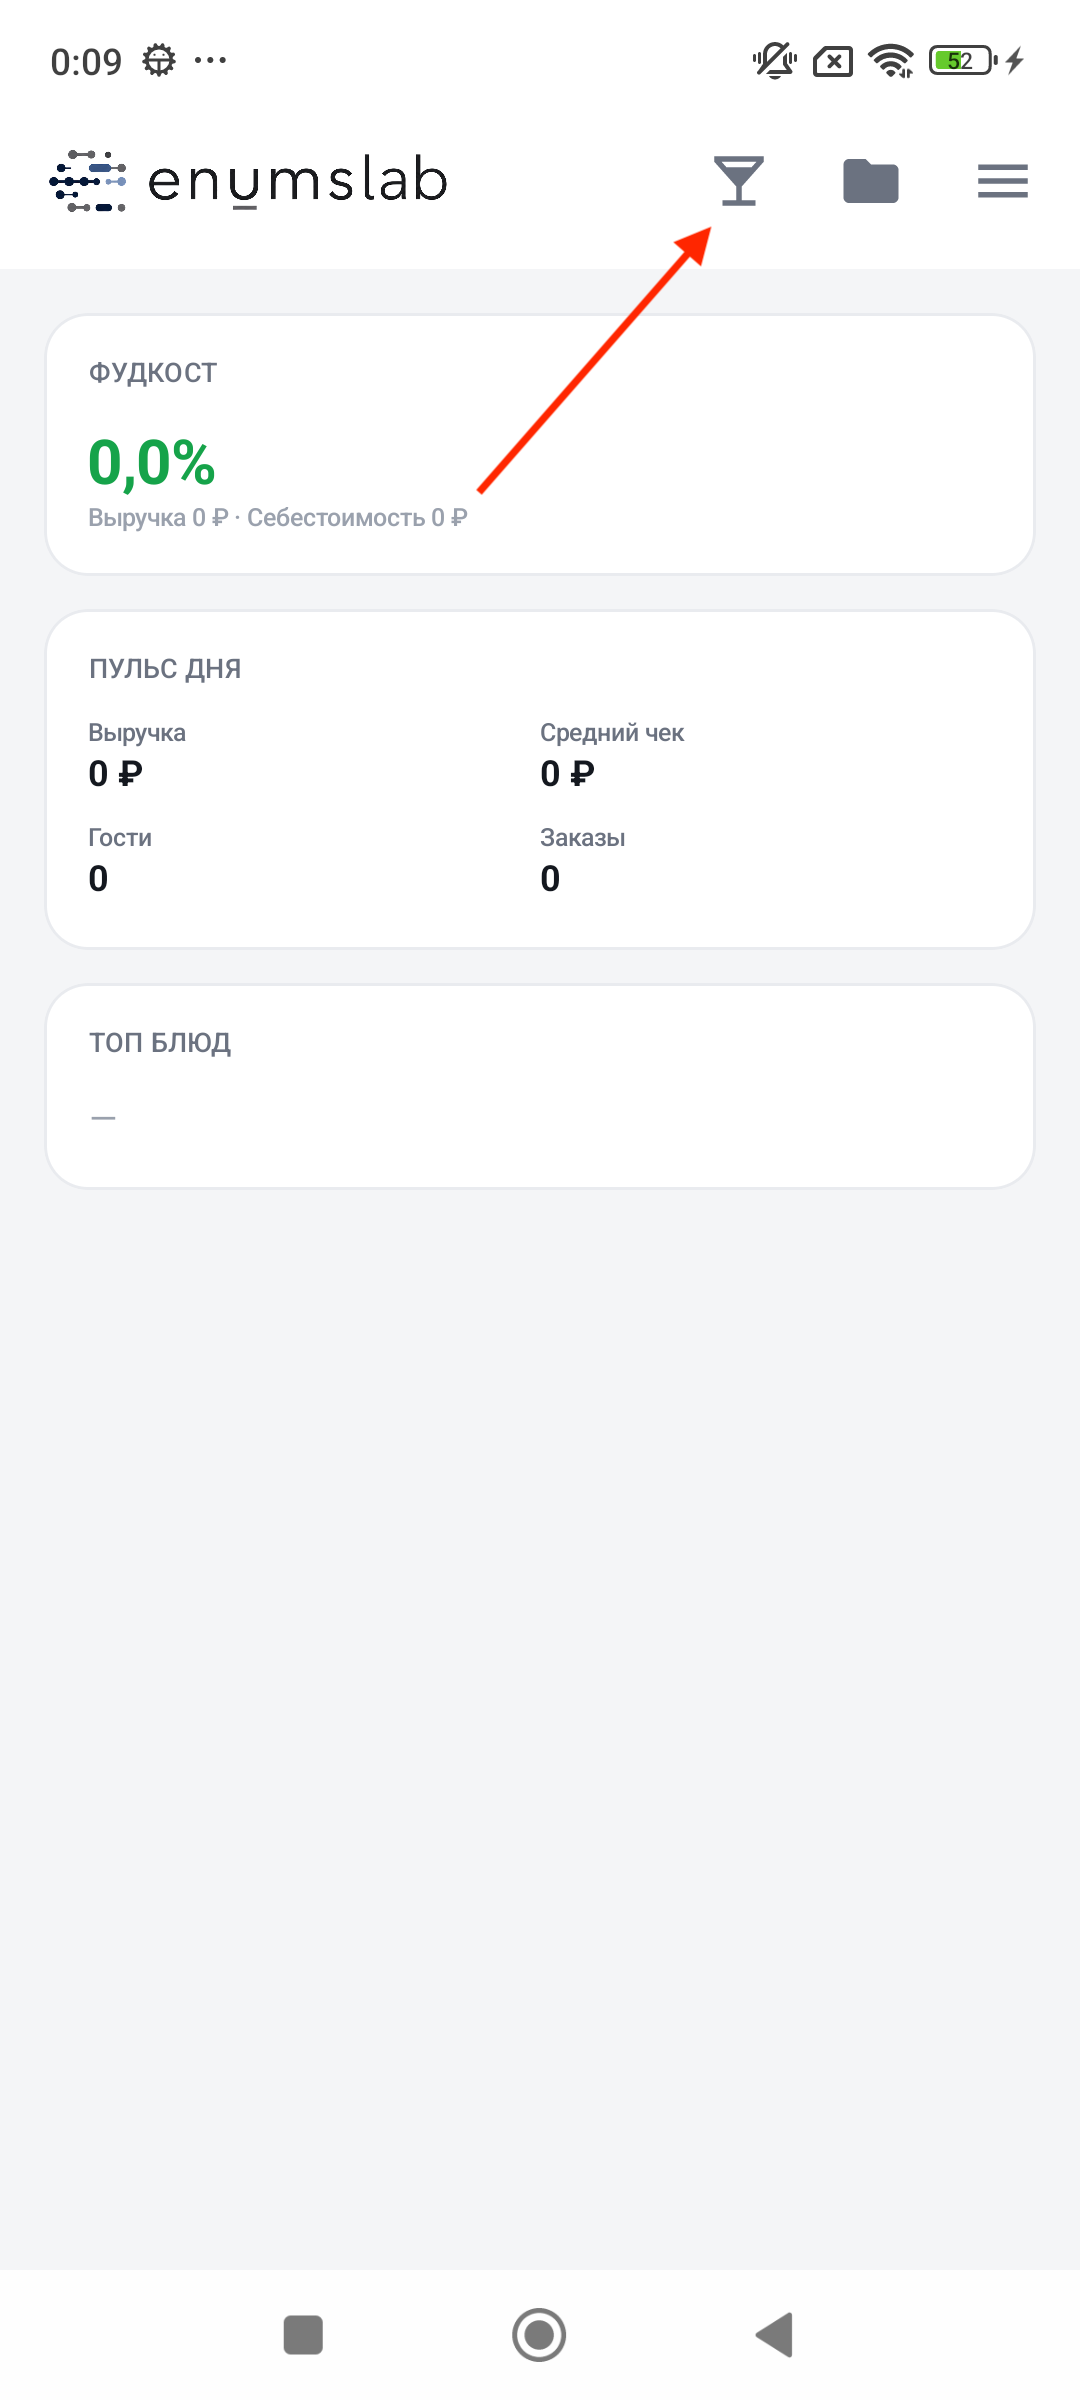Open the ПУЛЬС ДНЯ card
Image resolution: width=1080 pixels, height=2400 pixels.
tap(540, 780)
